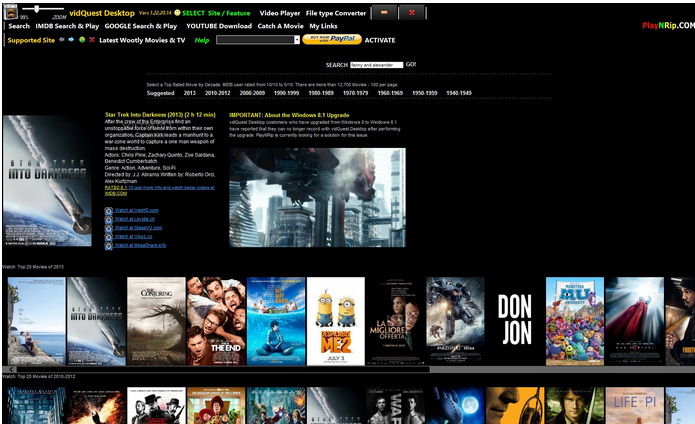This screenshot has height=424, width=695.
Task: Click play icon beside Watch at VeeHD.com
Action: coord(109,211)
